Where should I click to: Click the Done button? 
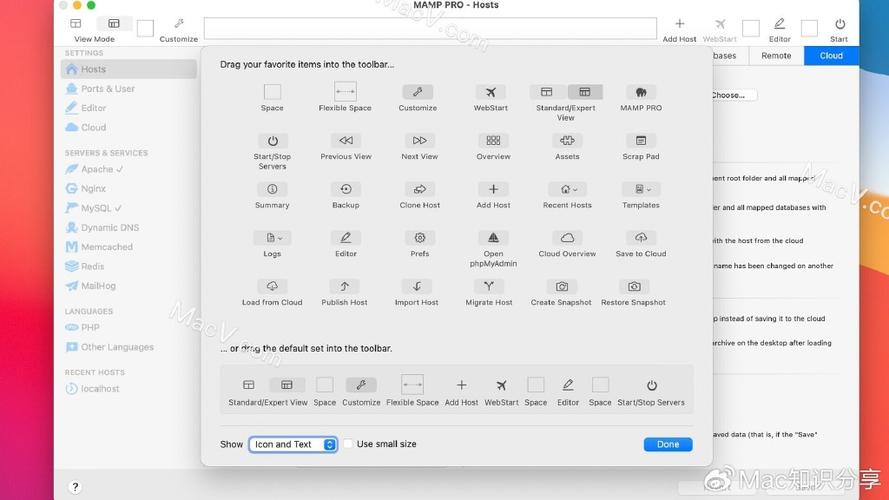[668, 444]
